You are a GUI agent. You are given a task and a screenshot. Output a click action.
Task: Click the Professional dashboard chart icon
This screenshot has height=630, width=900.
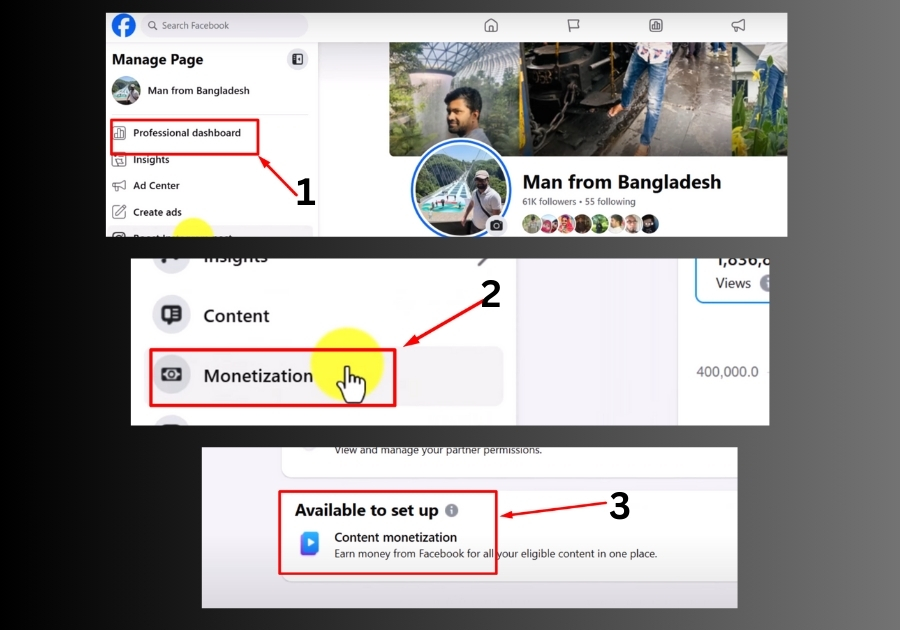(119, 133)
